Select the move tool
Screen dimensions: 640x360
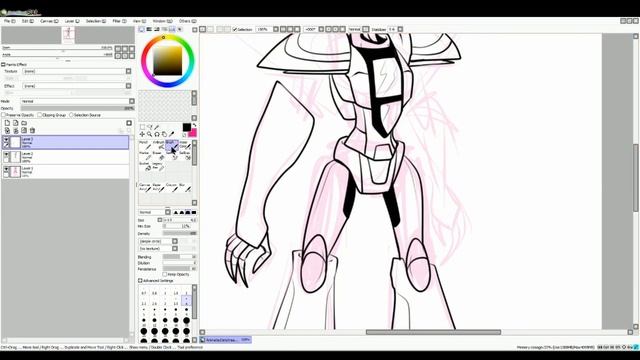142,134
